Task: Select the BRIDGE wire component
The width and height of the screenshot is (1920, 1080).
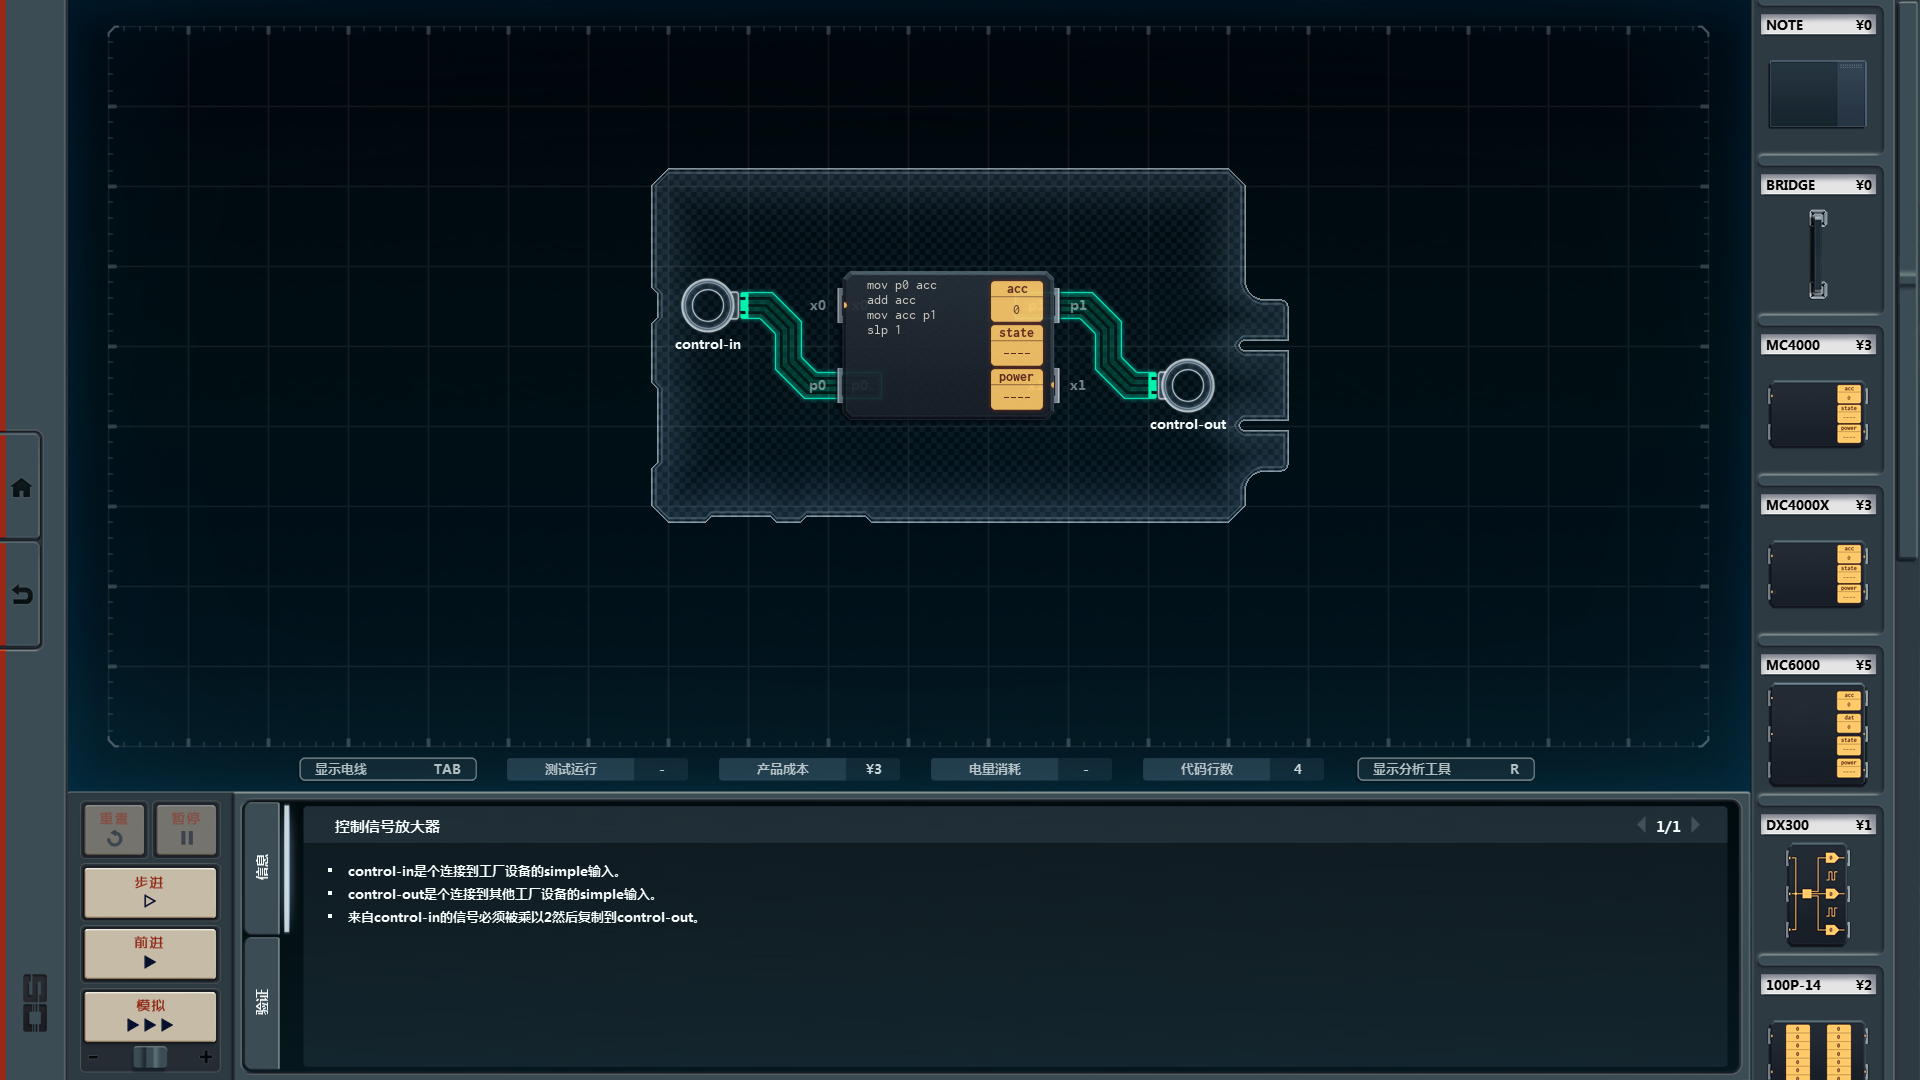Action: pyautogui.click(x=1817, y=253)
